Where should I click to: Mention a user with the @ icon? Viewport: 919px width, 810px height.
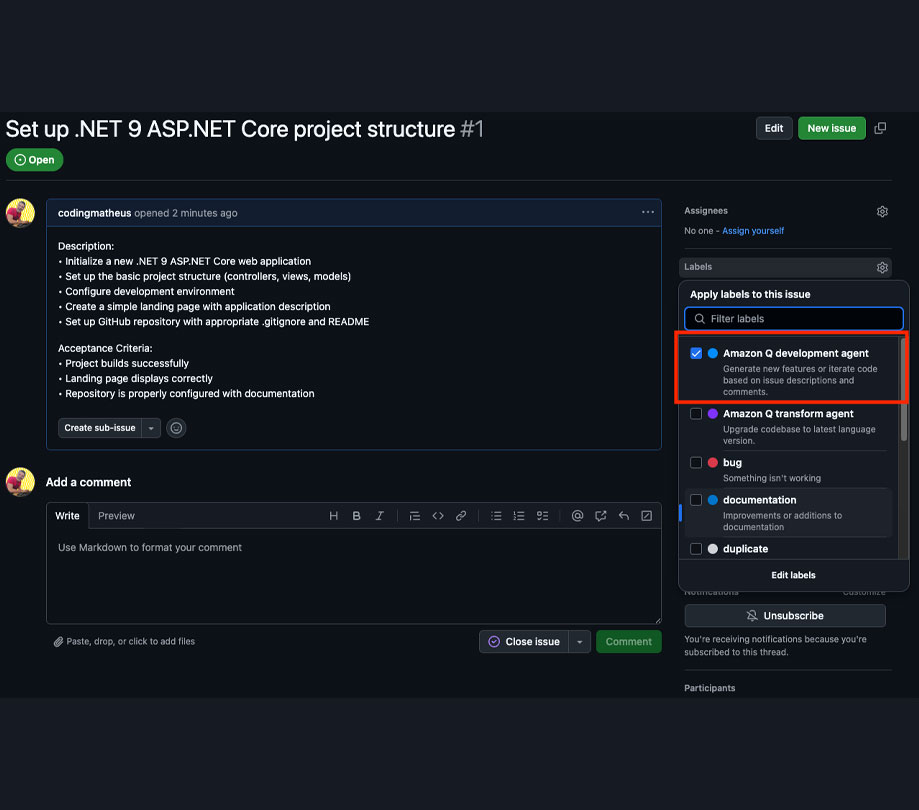click(x=577, y=516)
